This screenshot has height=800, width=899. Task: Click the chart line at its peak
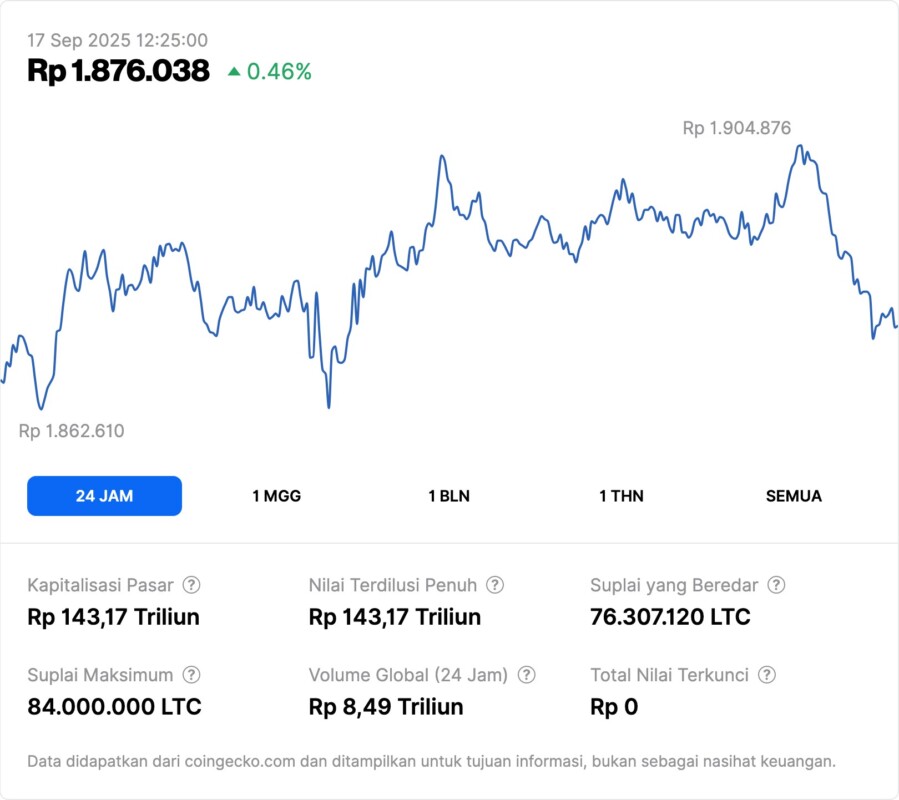coord(799,147)
